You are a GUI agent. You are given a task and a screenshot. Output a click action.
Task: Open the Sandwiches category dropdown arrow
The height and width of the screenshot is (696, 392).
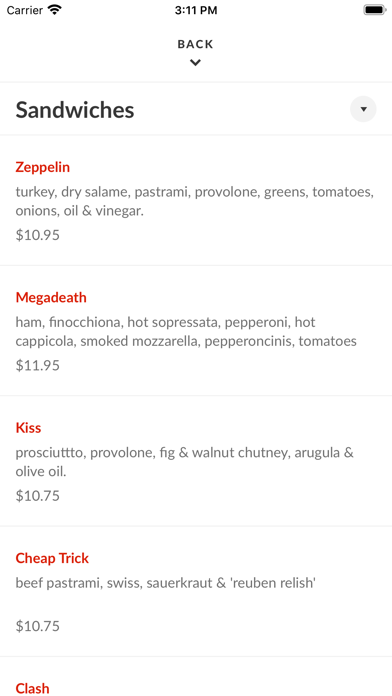point(363,109)
